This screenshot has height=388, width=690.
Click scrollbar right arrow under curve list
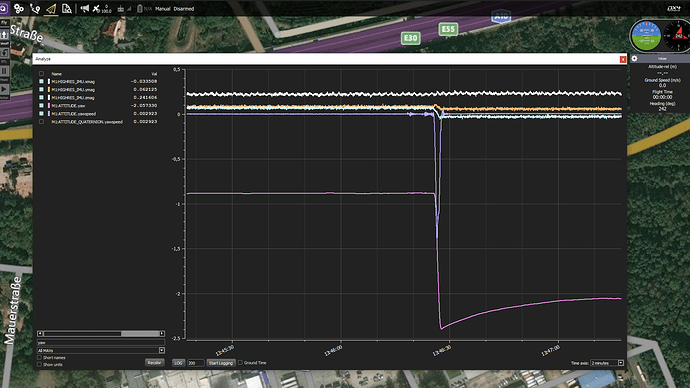pyautogui.click(x=162, y=333)
